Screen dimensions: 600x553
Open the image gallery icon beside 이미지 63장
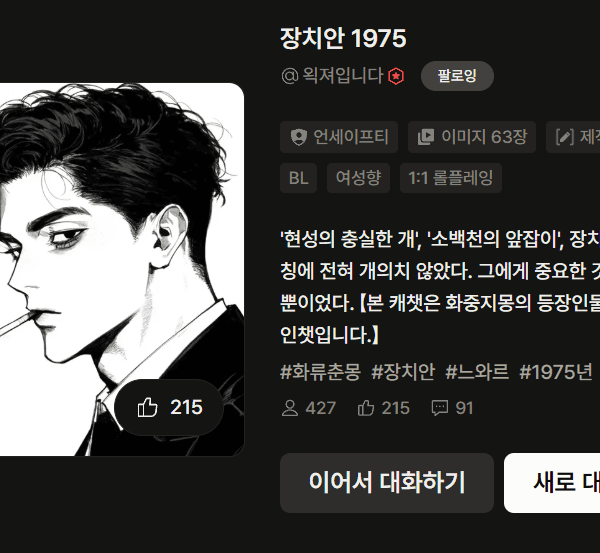pos(426,137)
